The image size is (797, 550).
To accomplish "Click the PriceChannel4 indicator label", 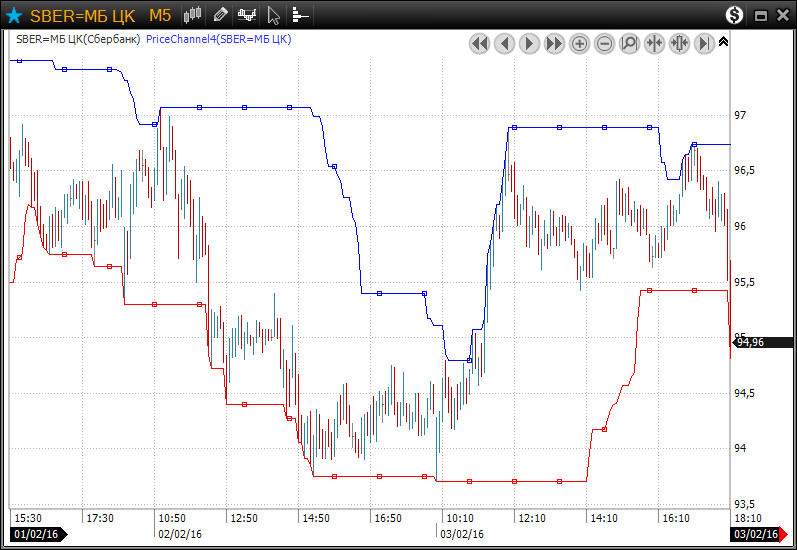I will (218, 39).
